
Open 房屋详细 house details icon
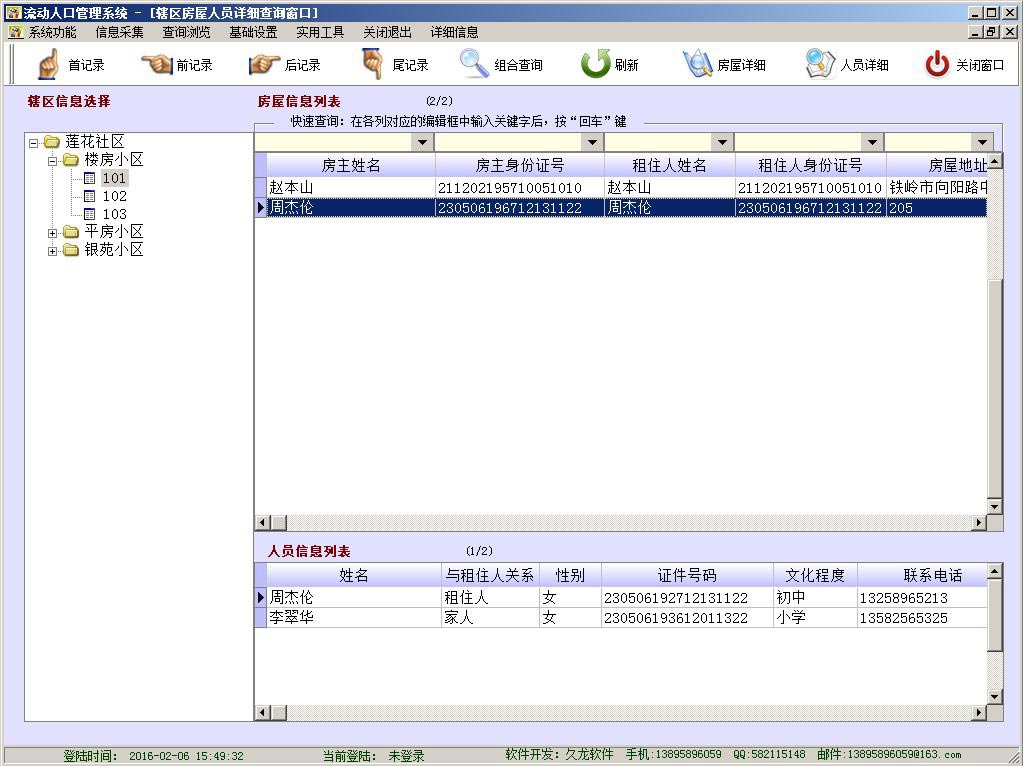point(697,65)
